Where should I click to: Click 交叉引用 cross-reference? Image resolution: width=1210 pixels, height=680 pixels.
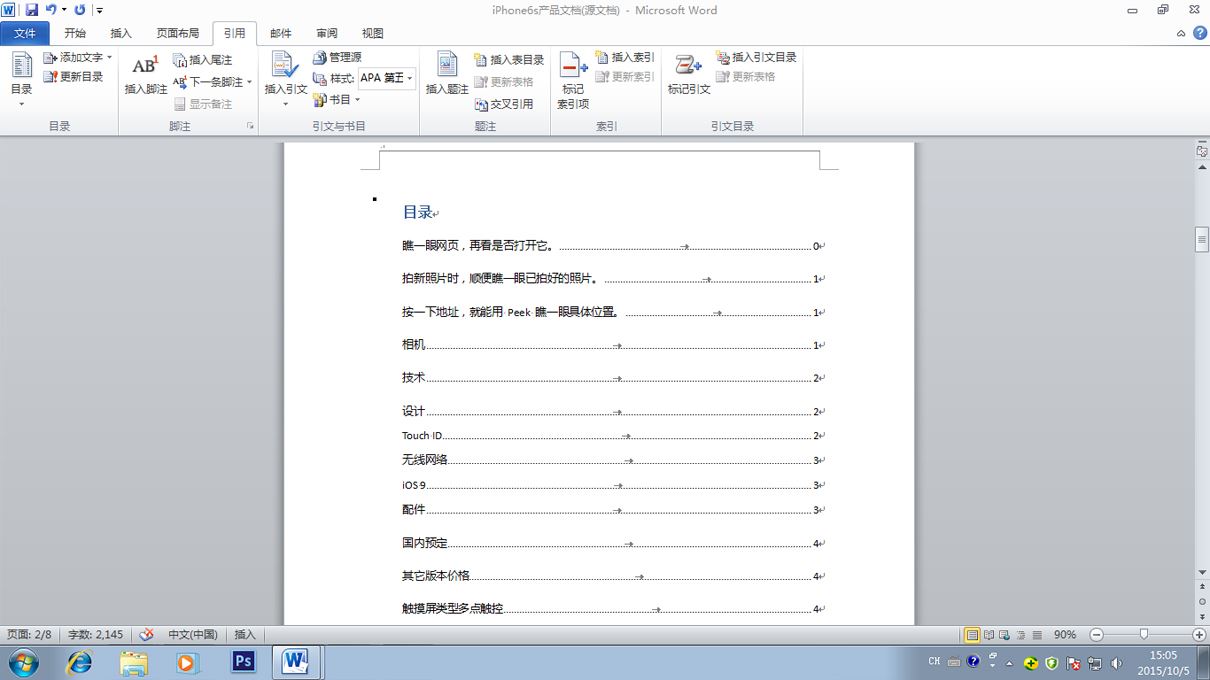click(504, 104)
